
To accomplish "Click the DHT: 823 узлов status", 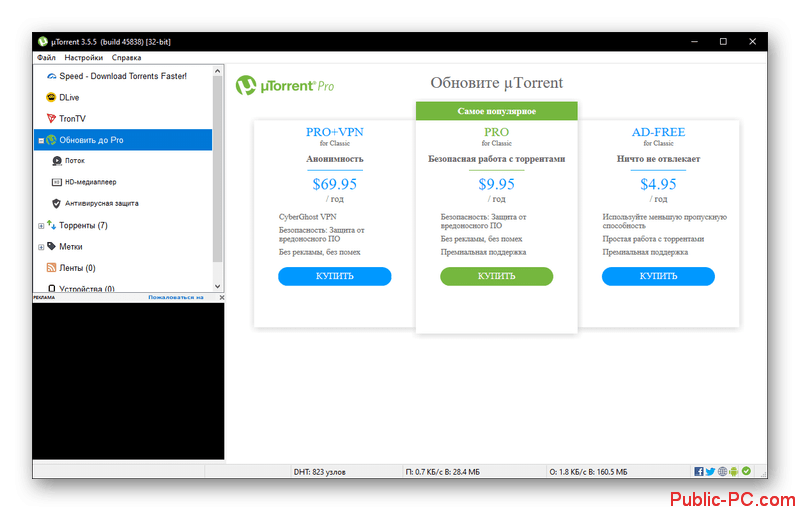I will 319,472.
